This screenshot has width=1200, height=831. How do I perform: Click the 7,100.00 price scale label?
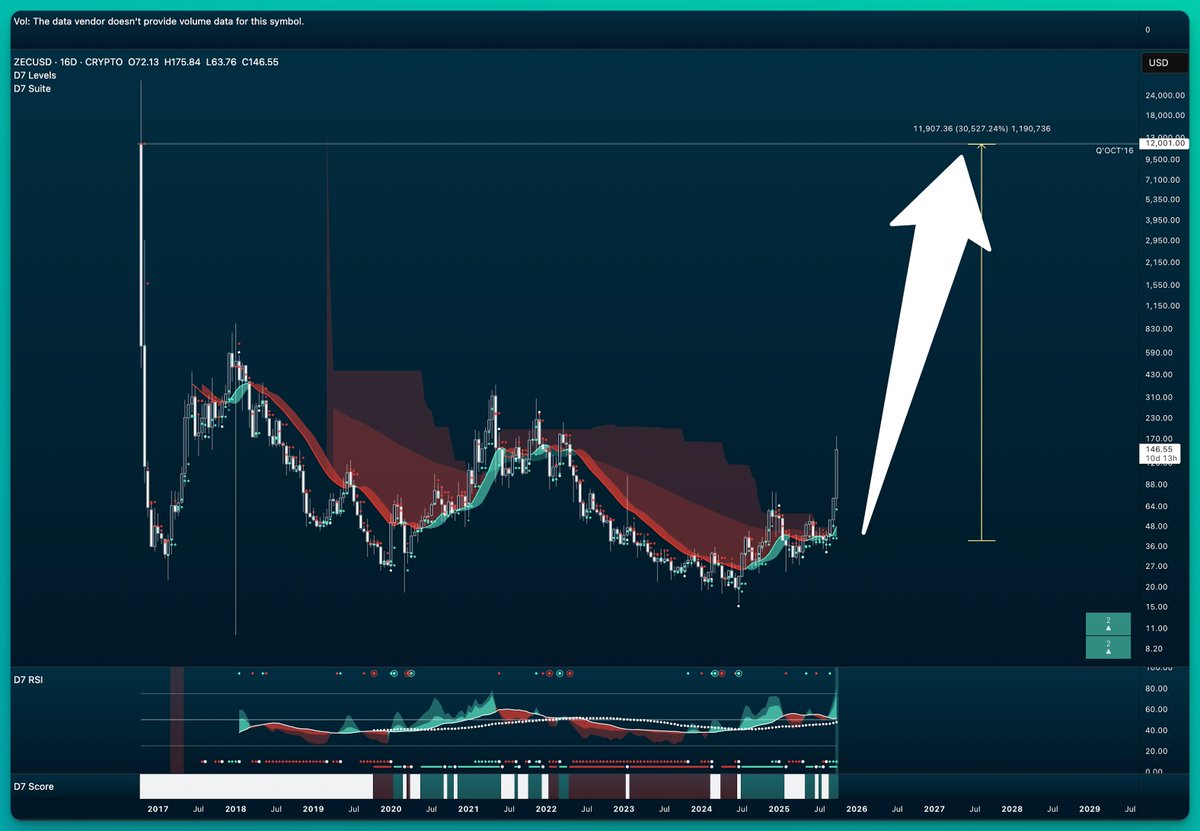tap(1165, 180)
